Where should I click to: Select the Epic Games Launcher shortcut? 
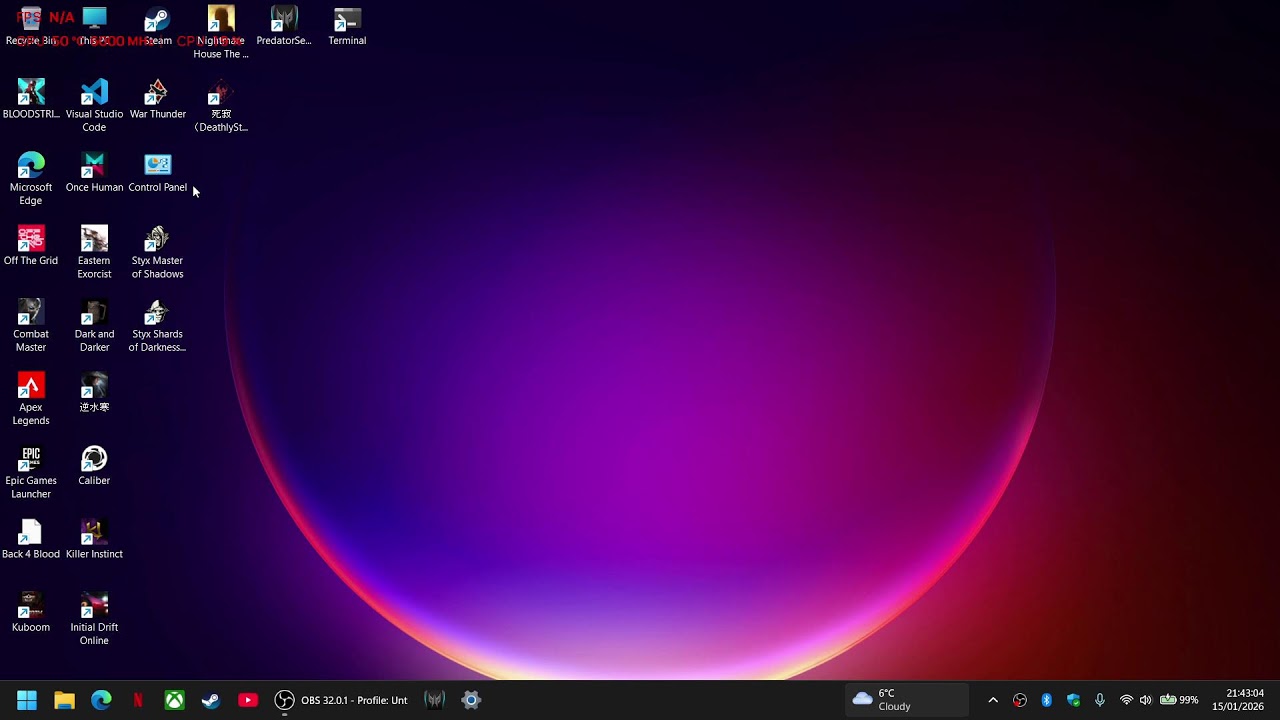coord(31,472)
